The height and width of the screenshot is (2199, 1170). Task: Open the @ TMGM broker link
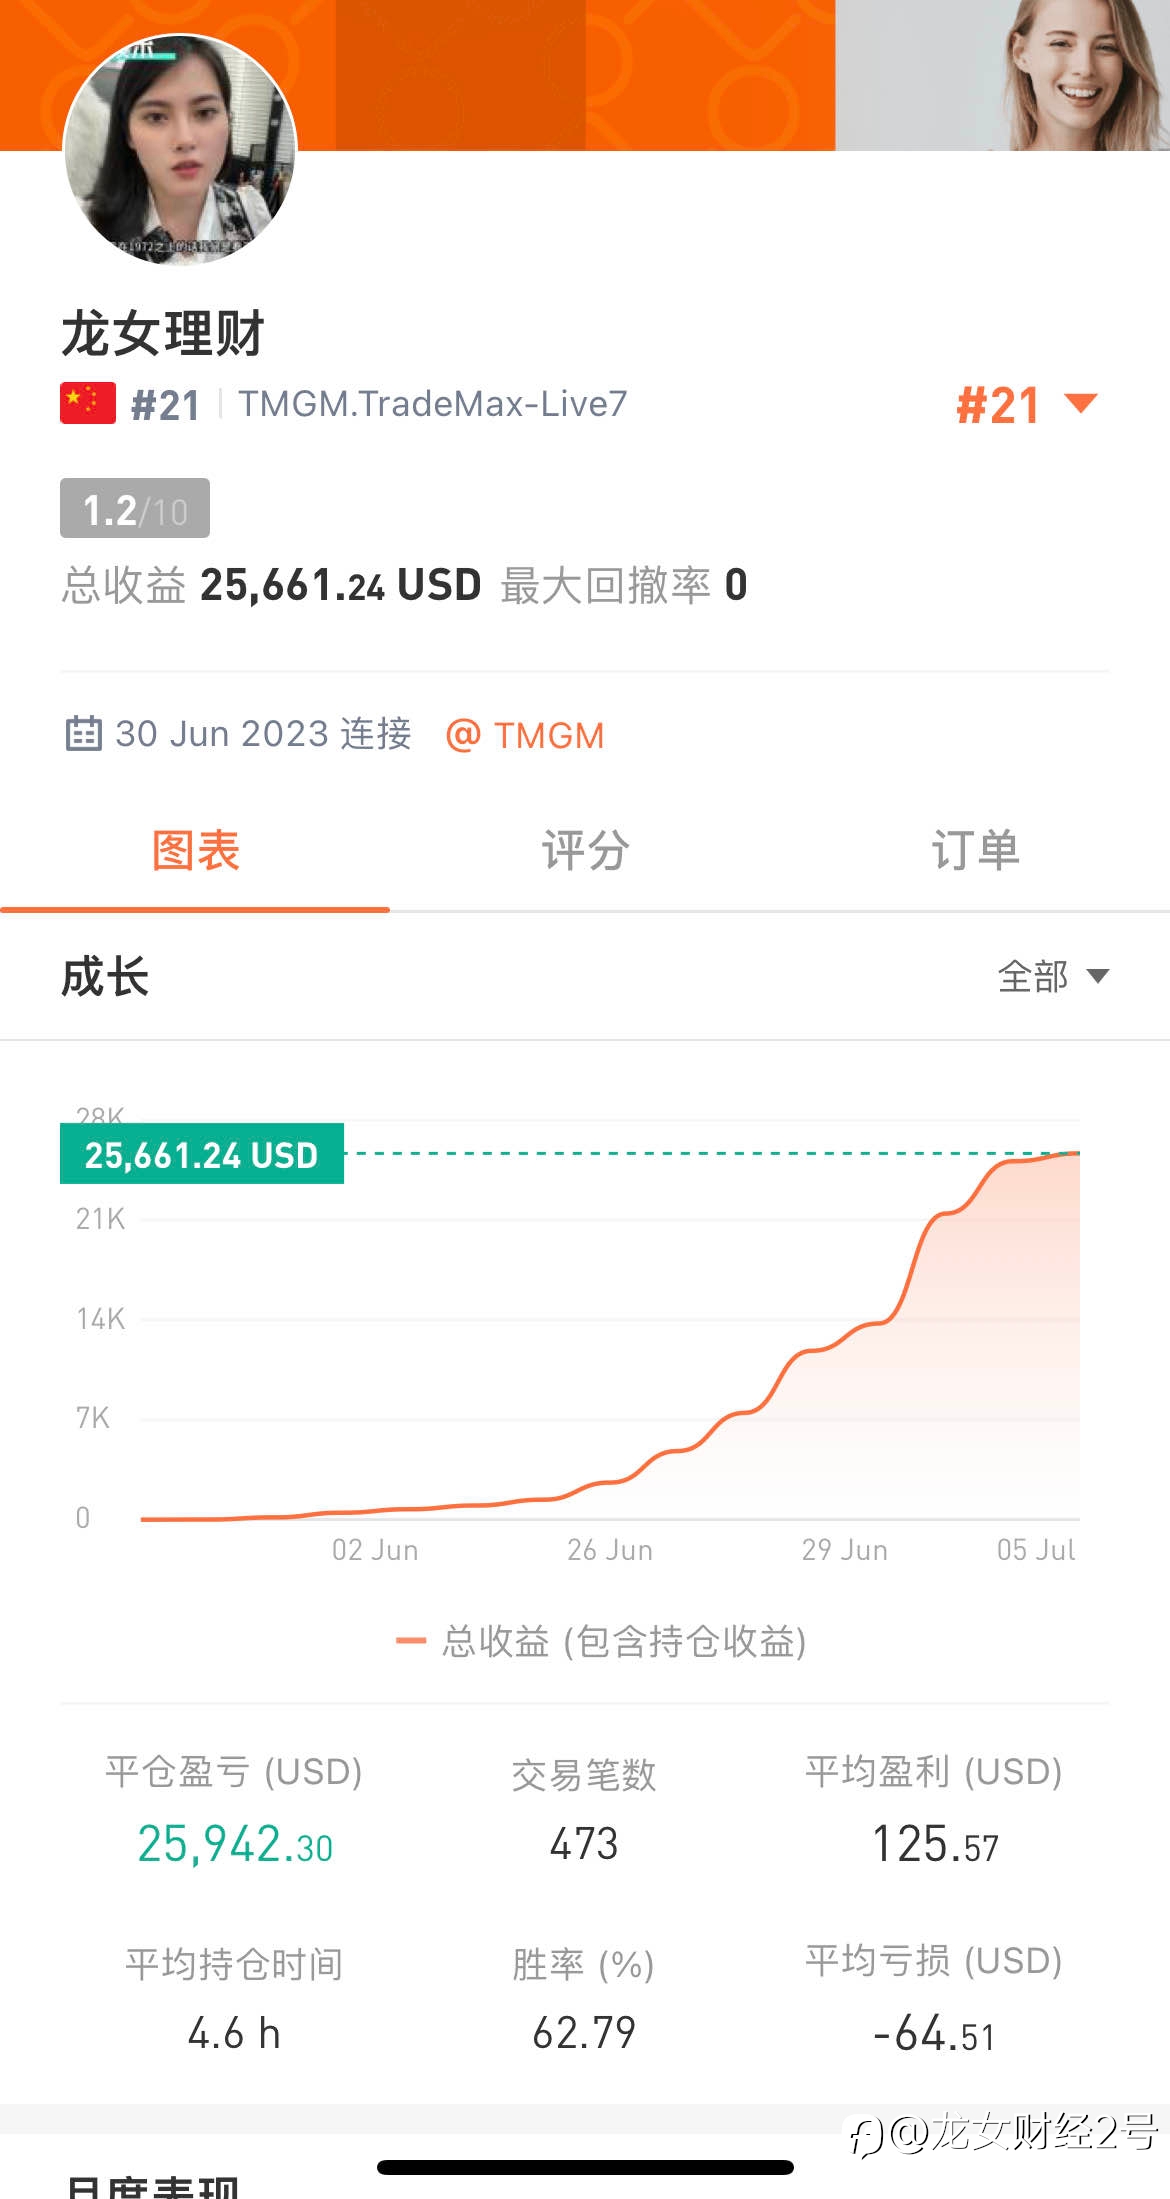[x=525, y=735]
